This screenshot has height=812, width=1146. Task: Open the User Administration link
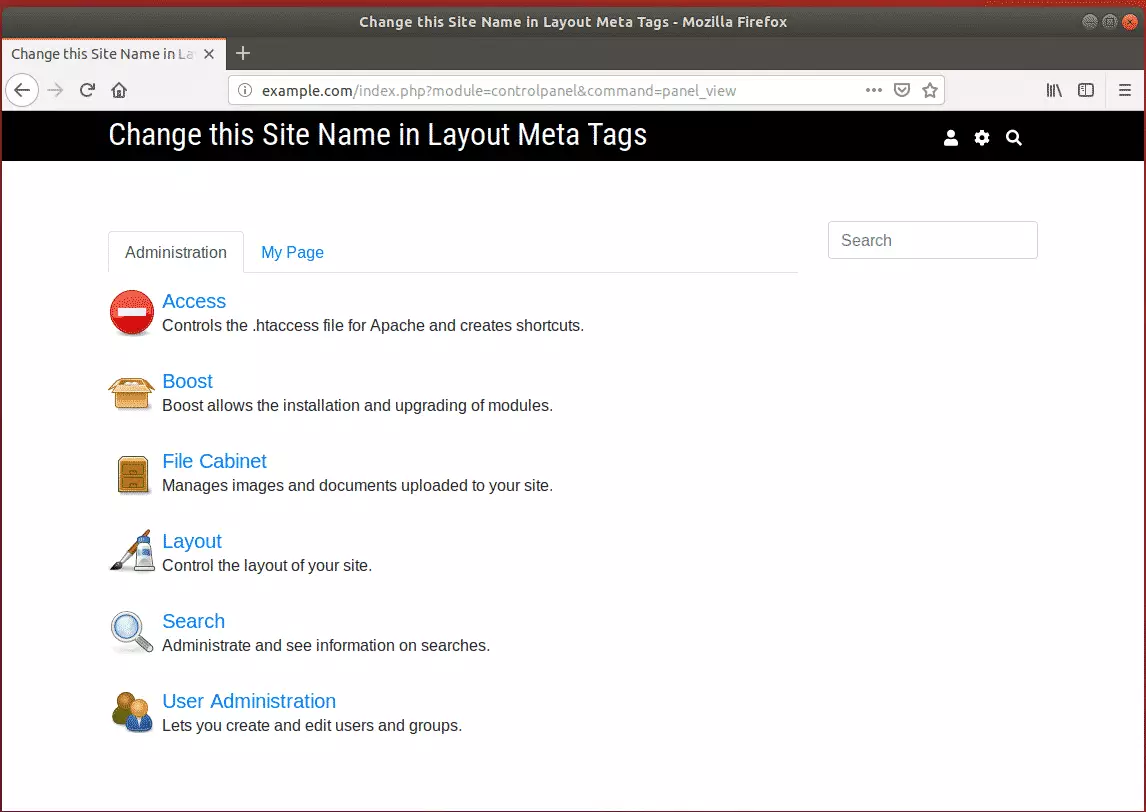click(249, 702)
